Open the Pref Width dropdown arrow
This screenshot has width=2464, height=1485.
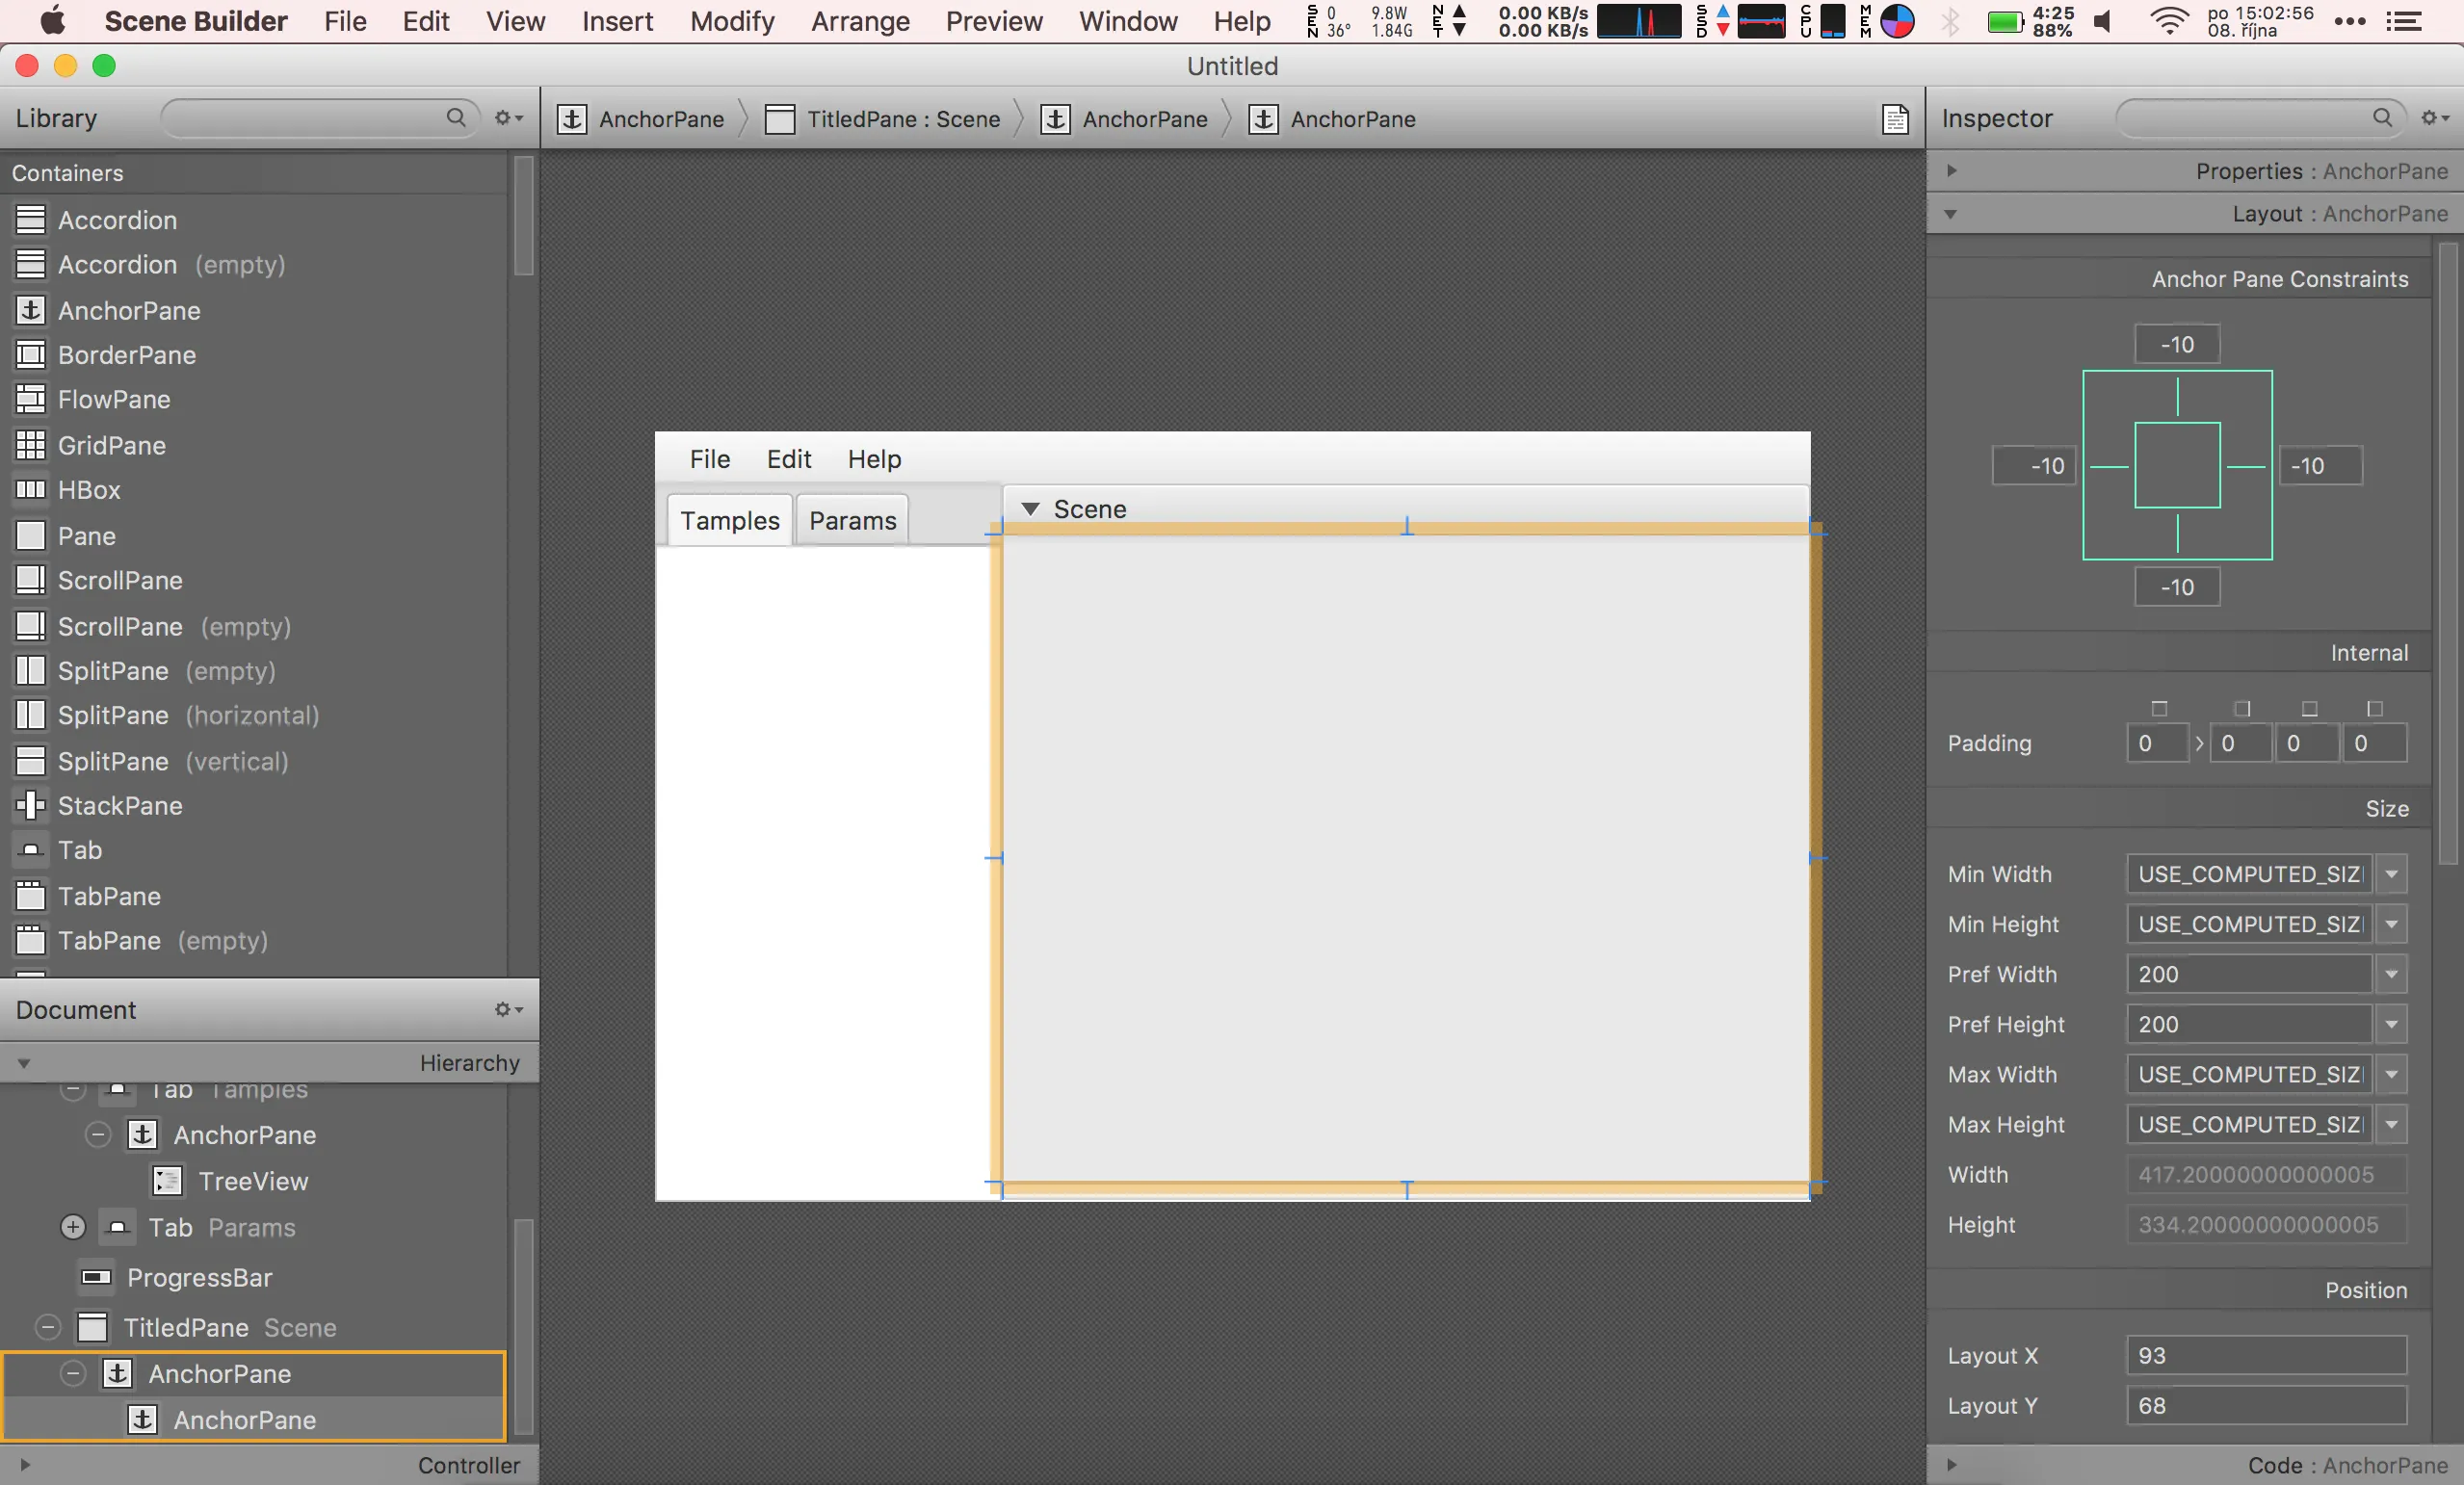click(2391, 974)
